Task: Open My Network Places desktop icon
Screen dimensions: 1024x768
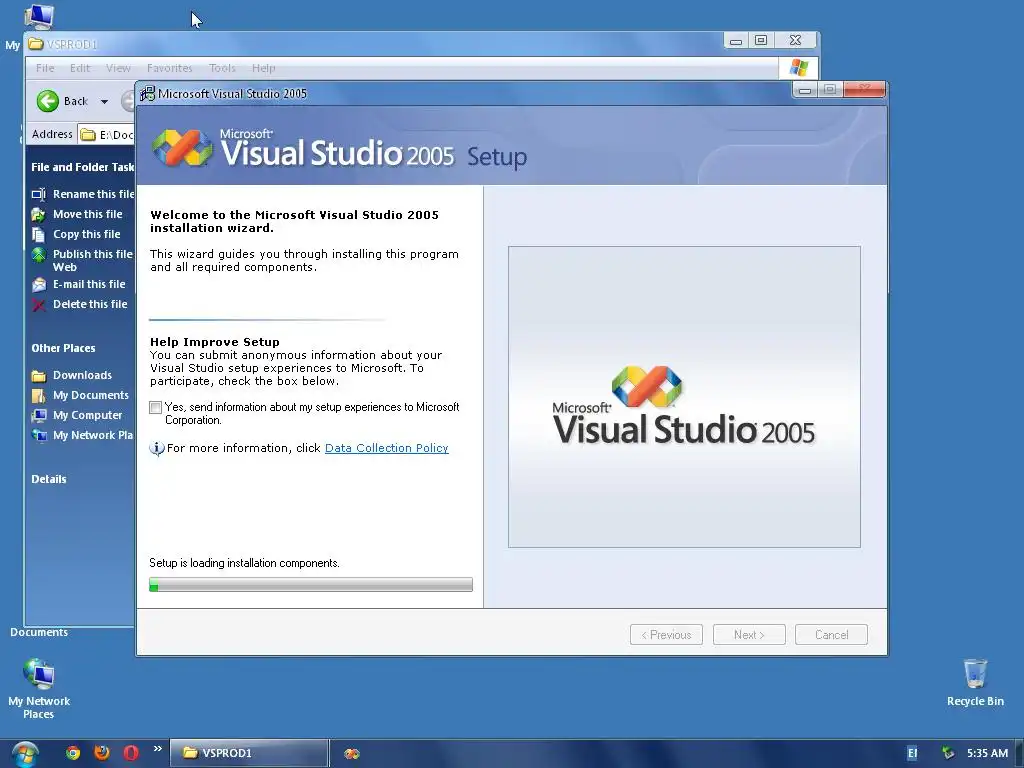Action: 39,689
